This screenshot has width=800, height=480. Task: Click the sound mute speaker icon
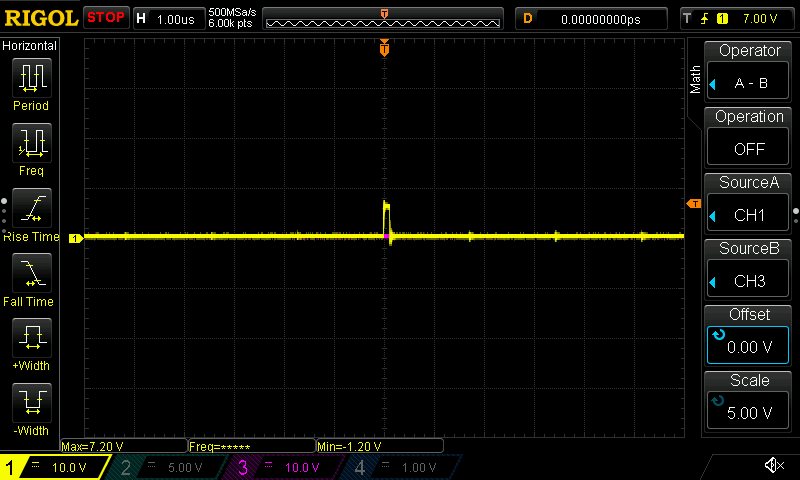pyautogui.click(x=774, y=465)
